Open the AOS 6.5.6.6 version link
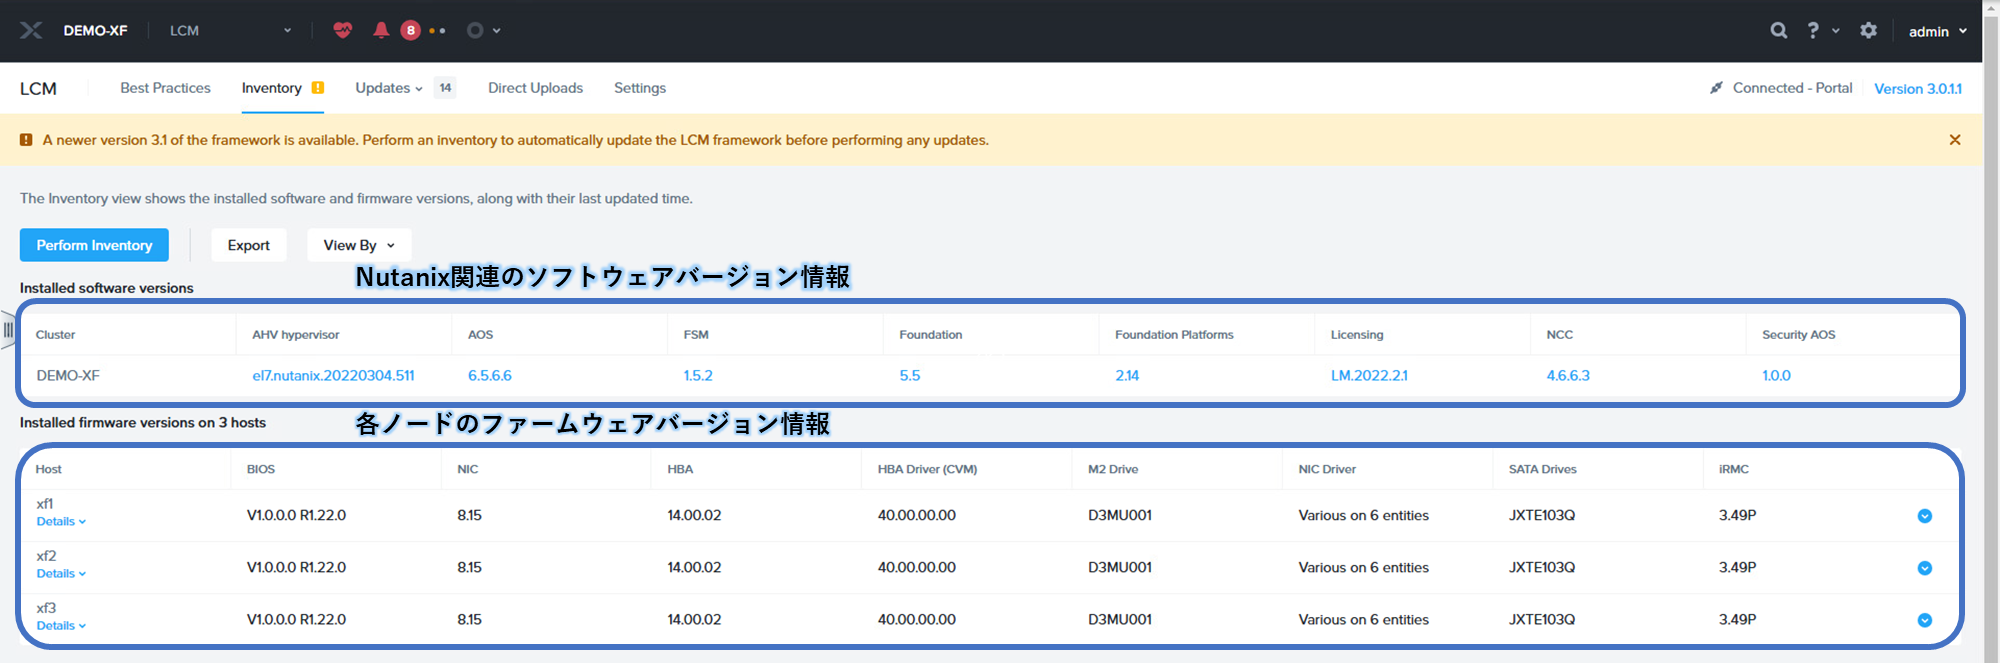 490,375
